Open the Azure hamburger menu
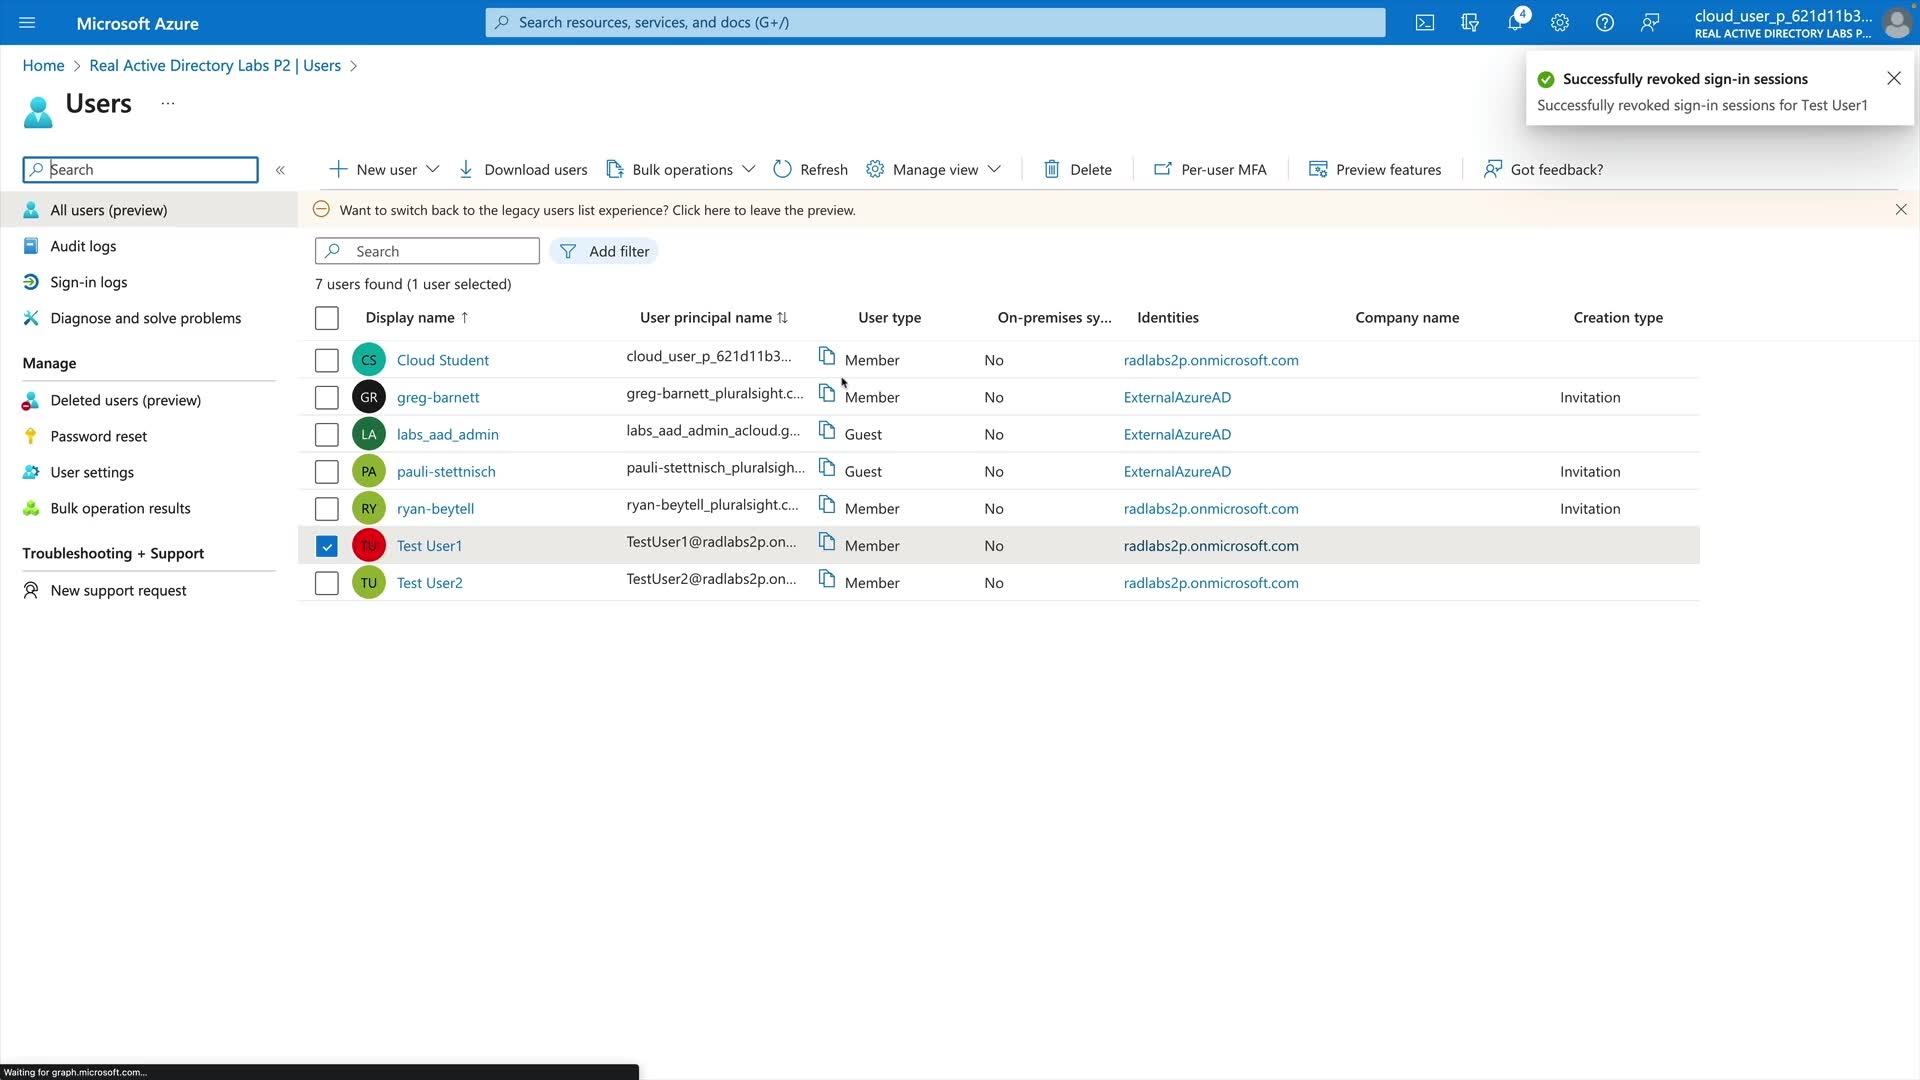1920x1080 pixels. [27, 22]
